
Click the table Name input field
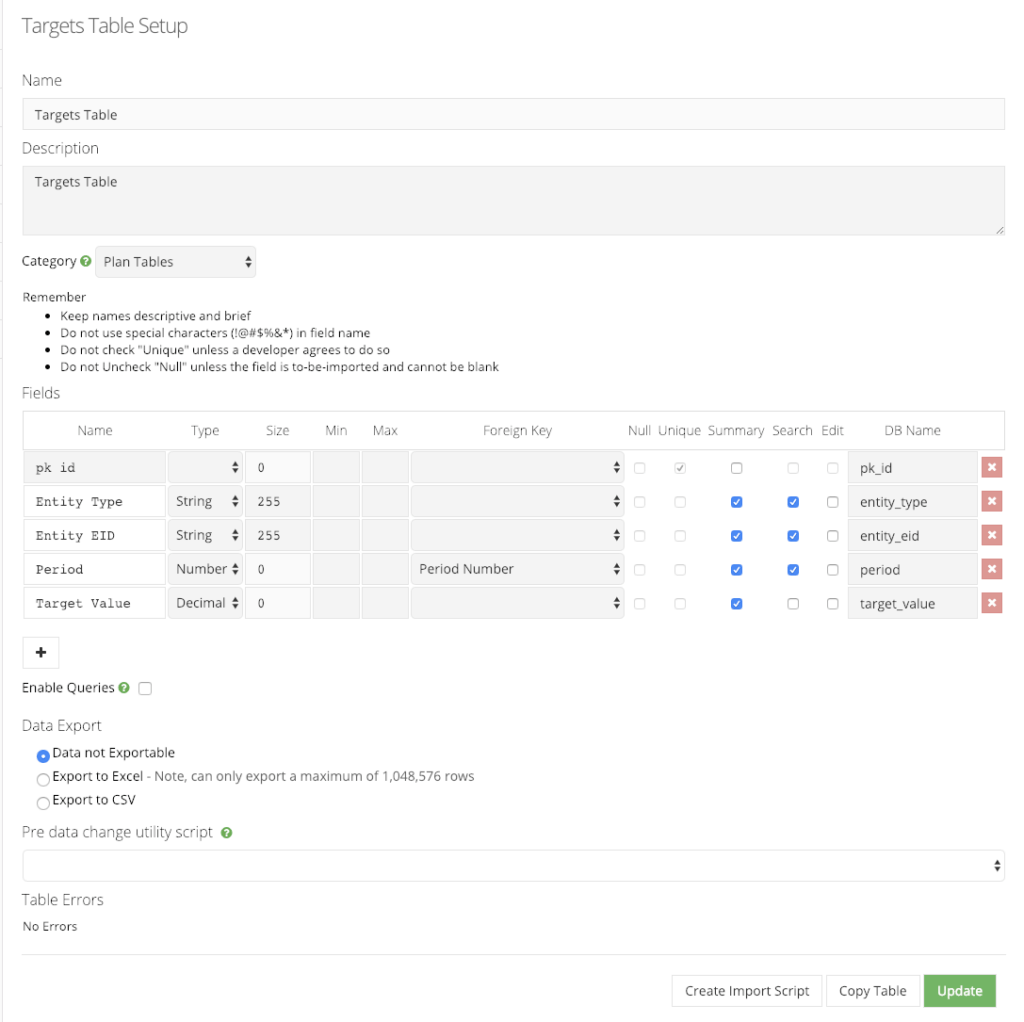(513, 114)
